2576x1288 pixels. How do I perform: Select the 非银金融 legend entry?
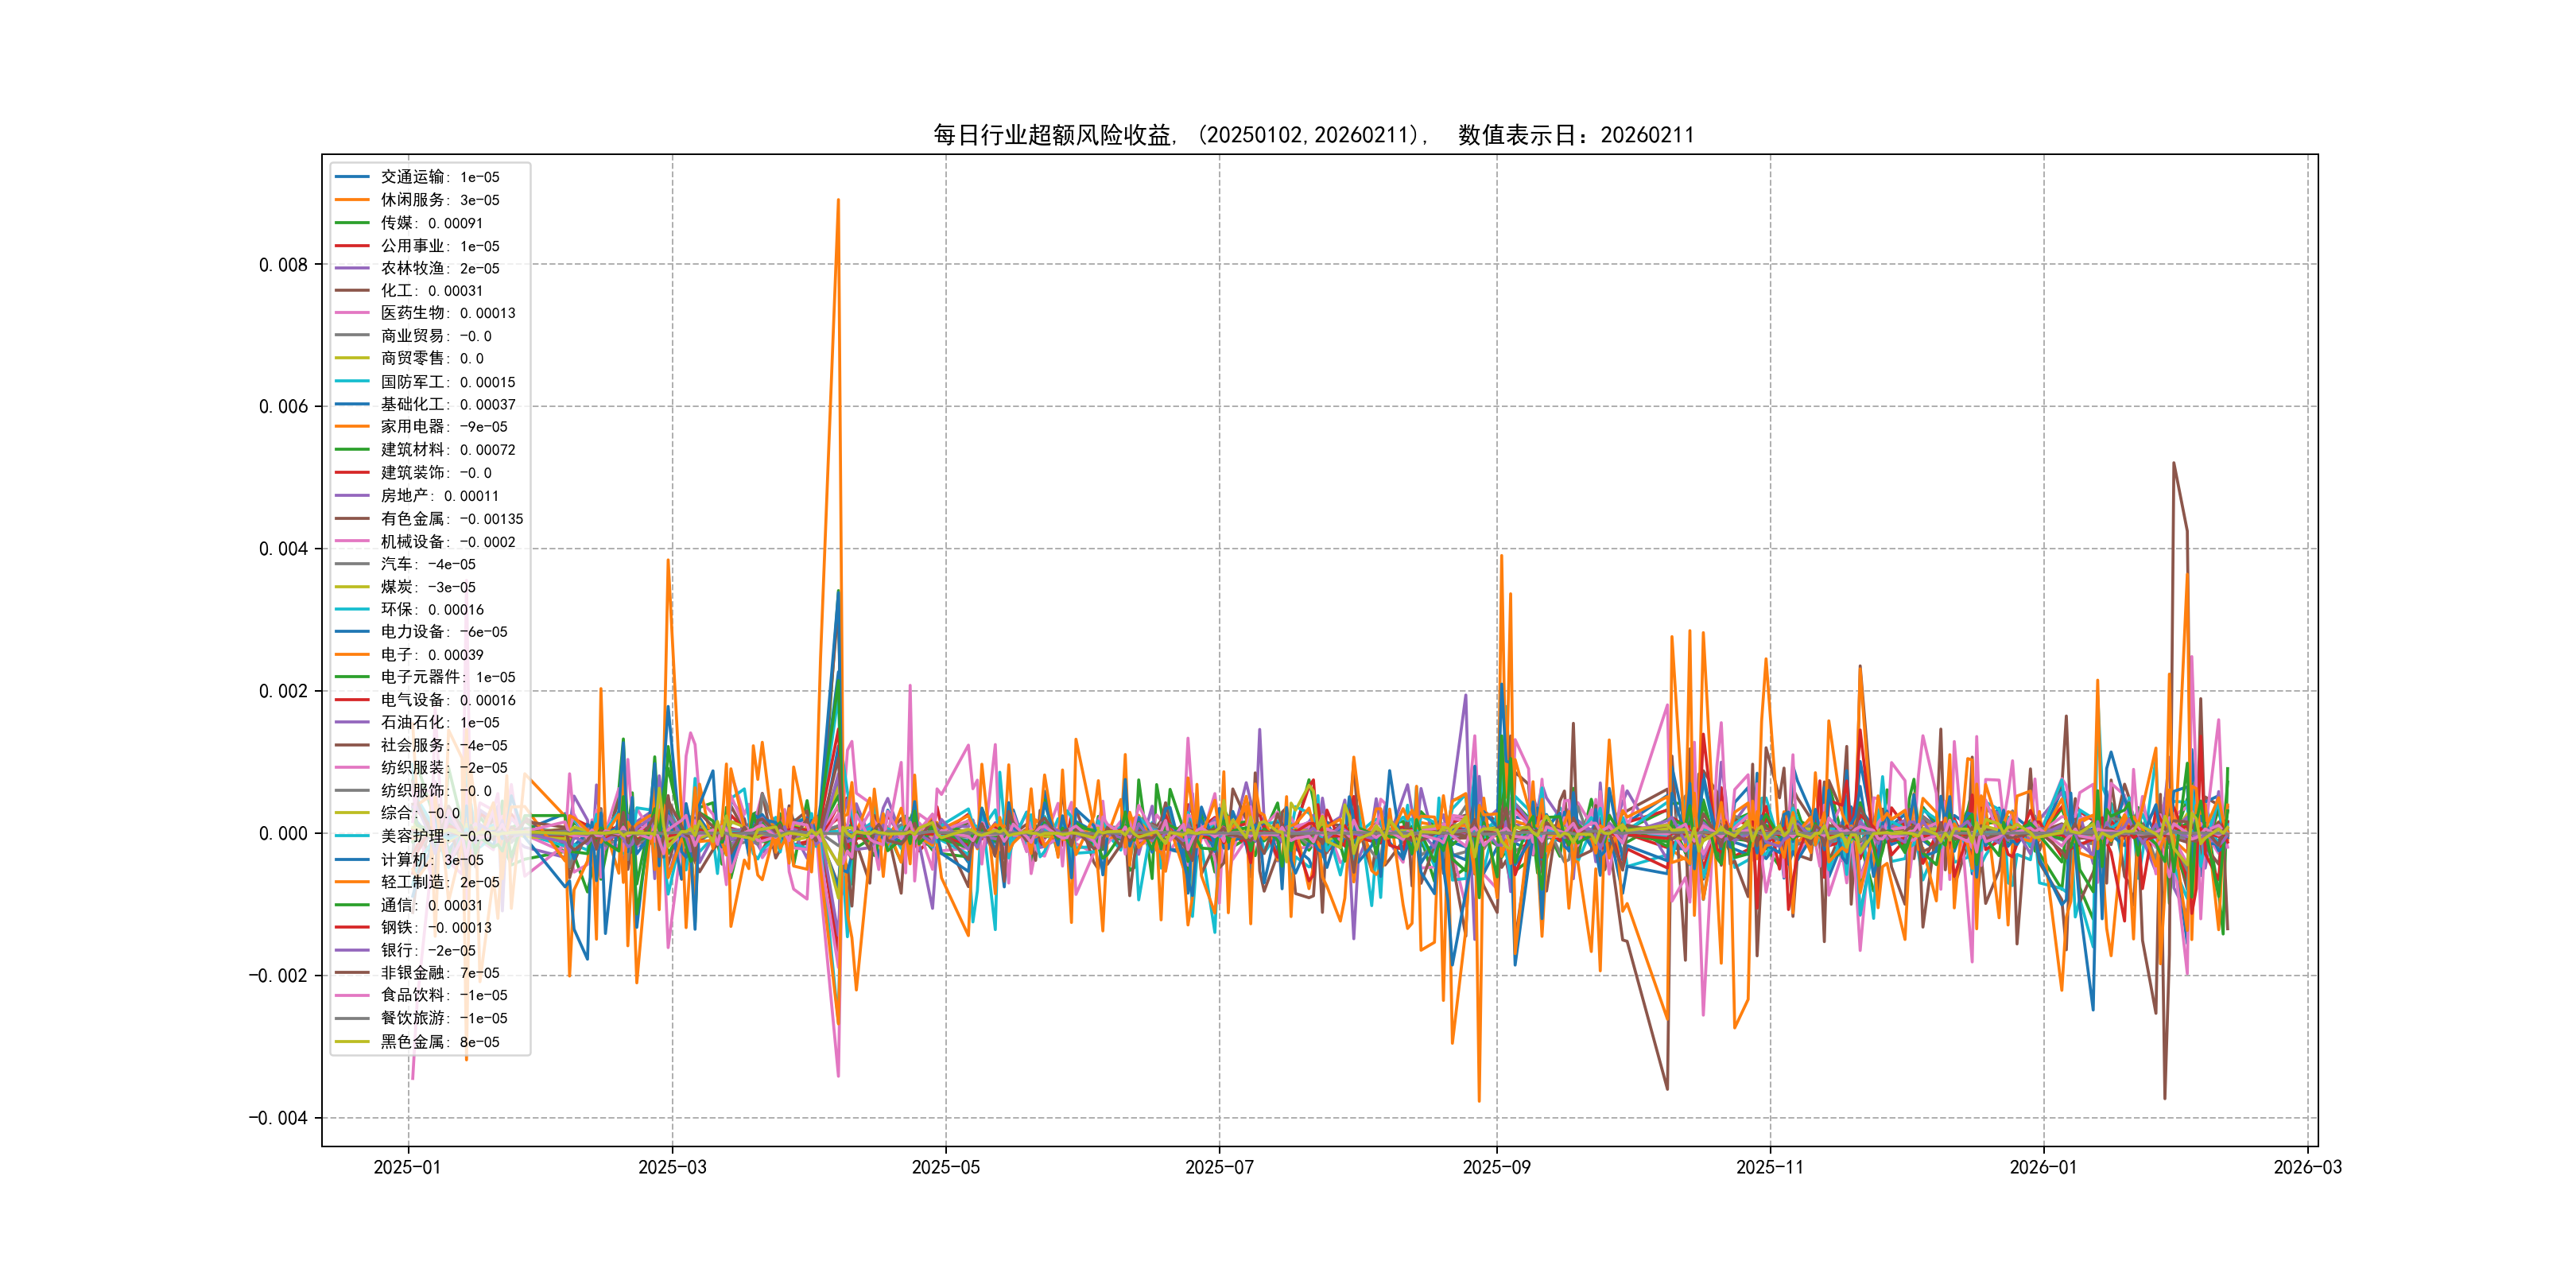[439, 973]
